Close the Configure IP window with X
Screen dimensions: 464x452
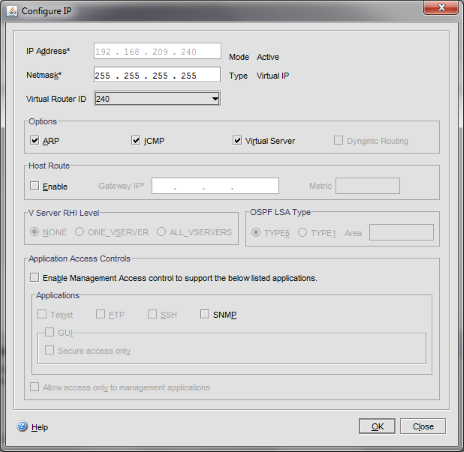click(441, 8)
